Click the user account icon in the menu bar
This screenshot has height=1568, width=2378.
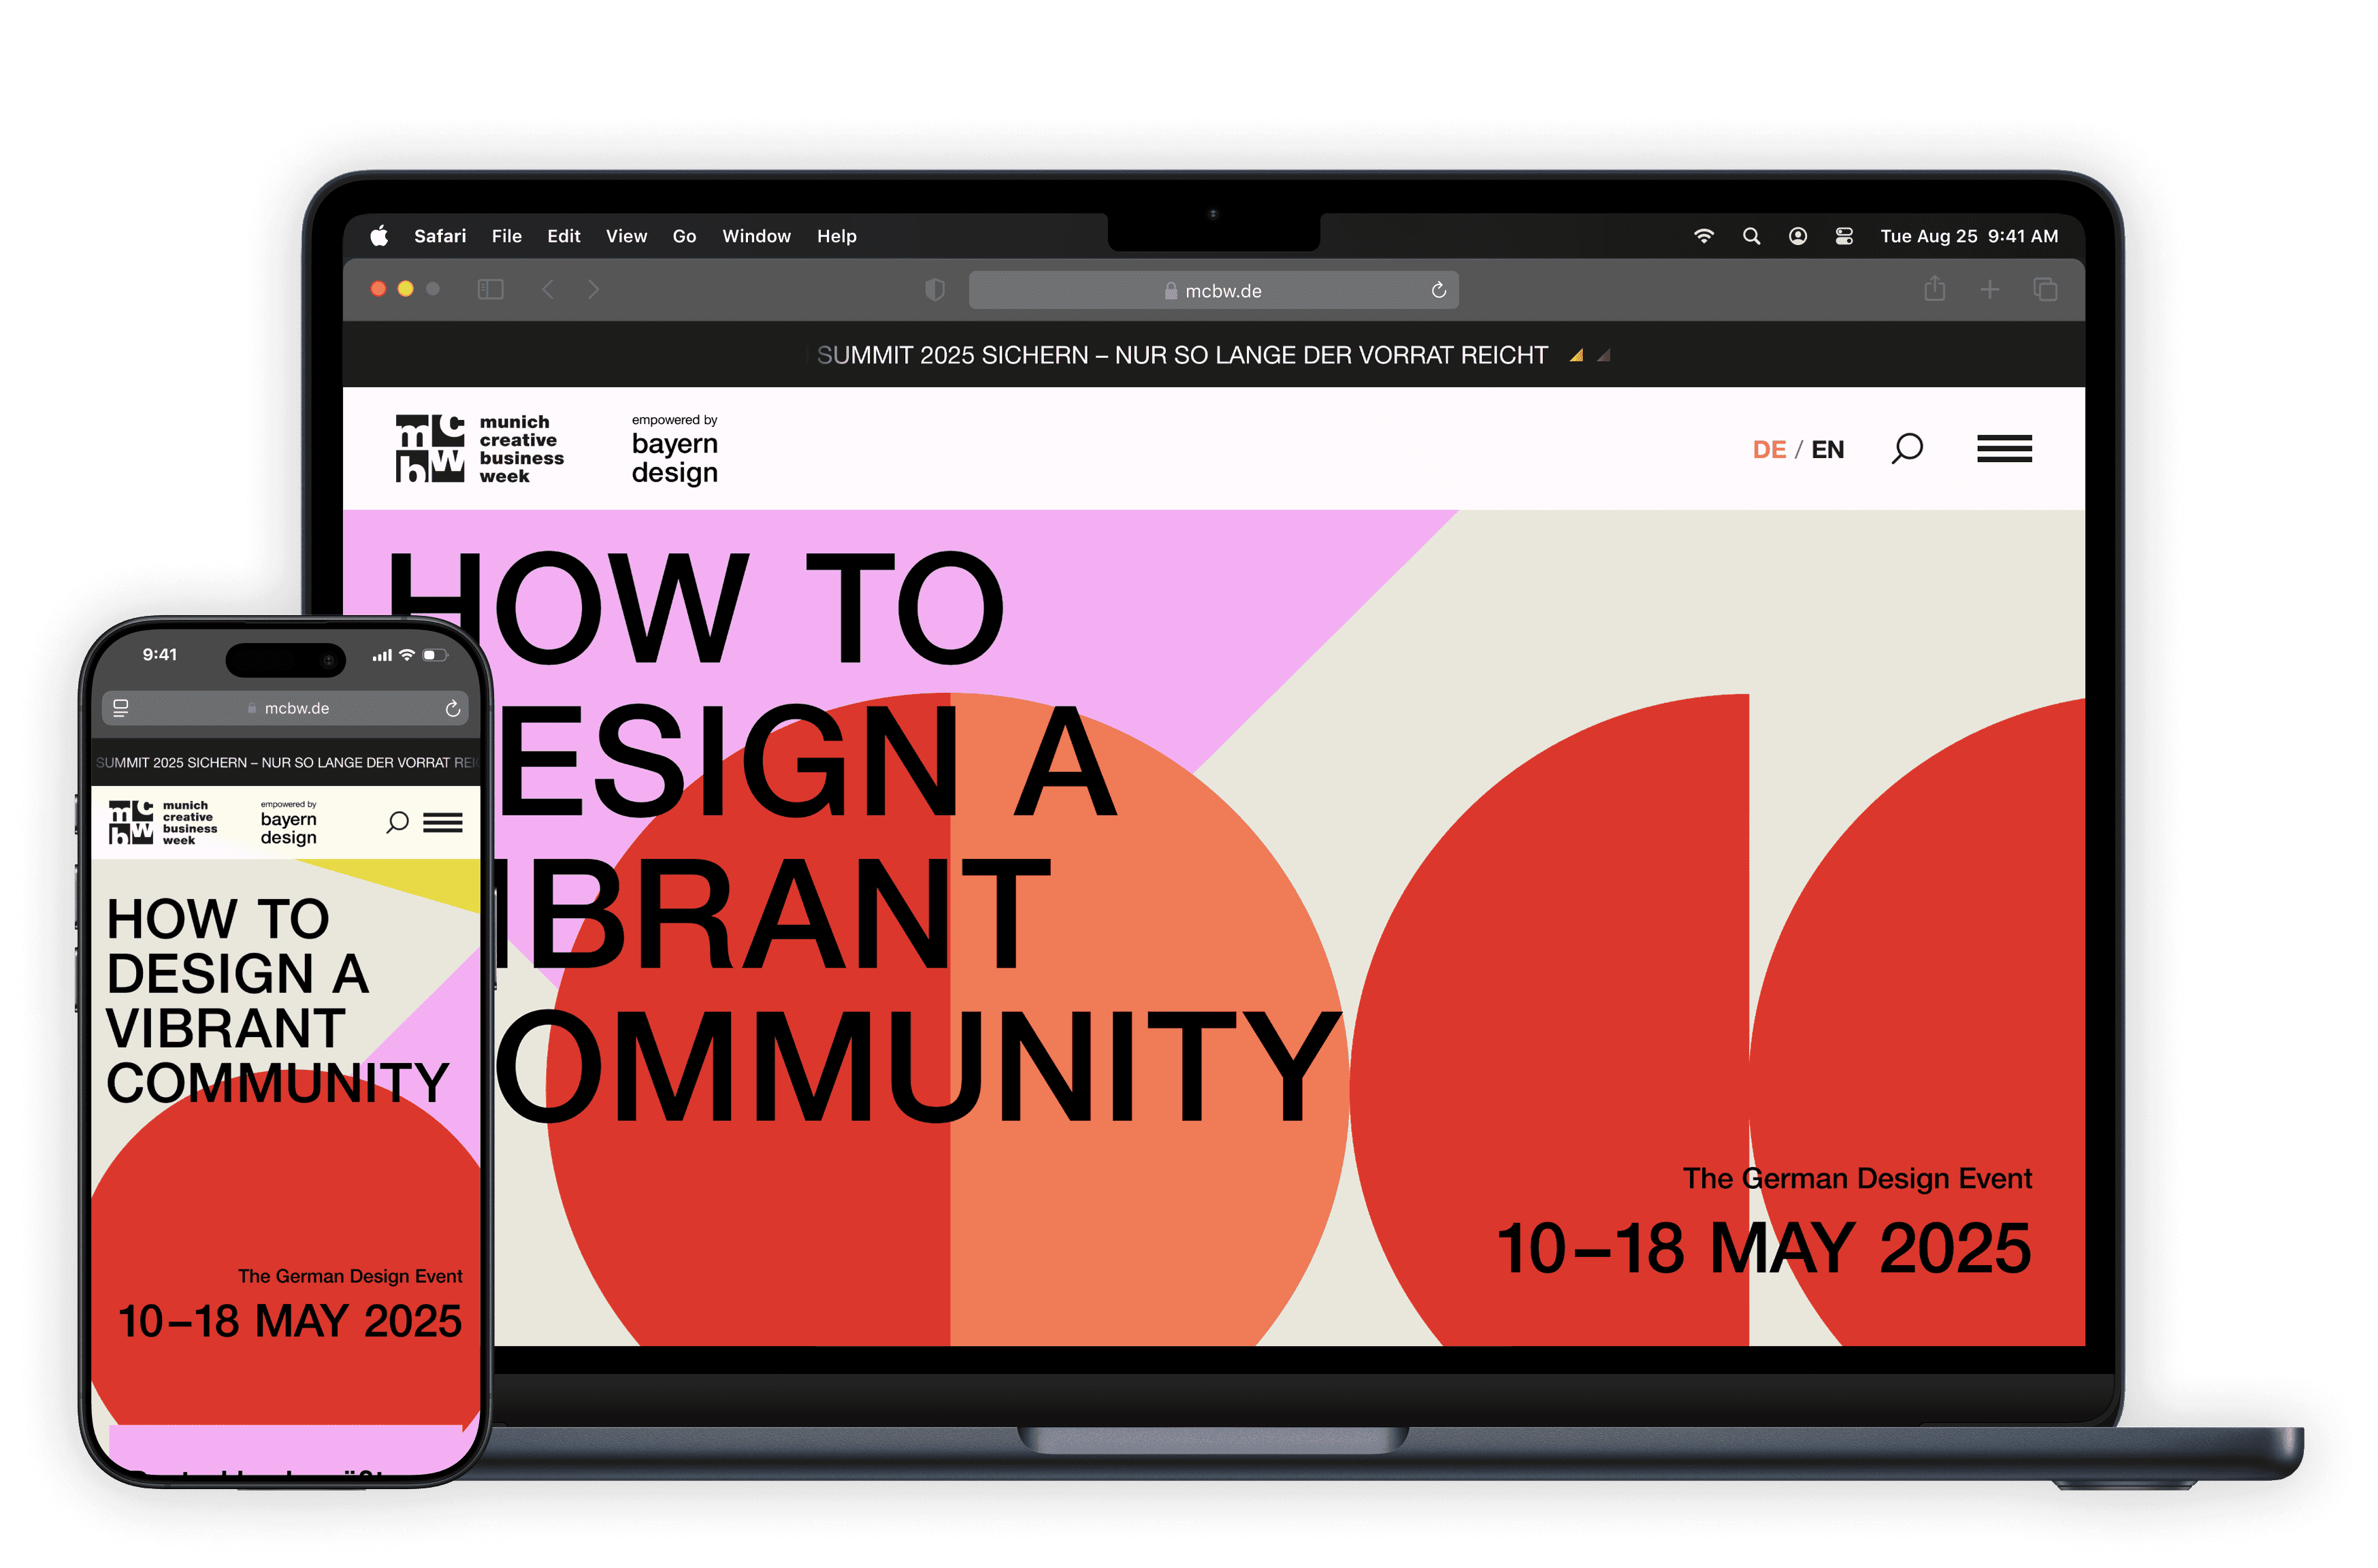pyautogui.click(x=1797, y=236)
